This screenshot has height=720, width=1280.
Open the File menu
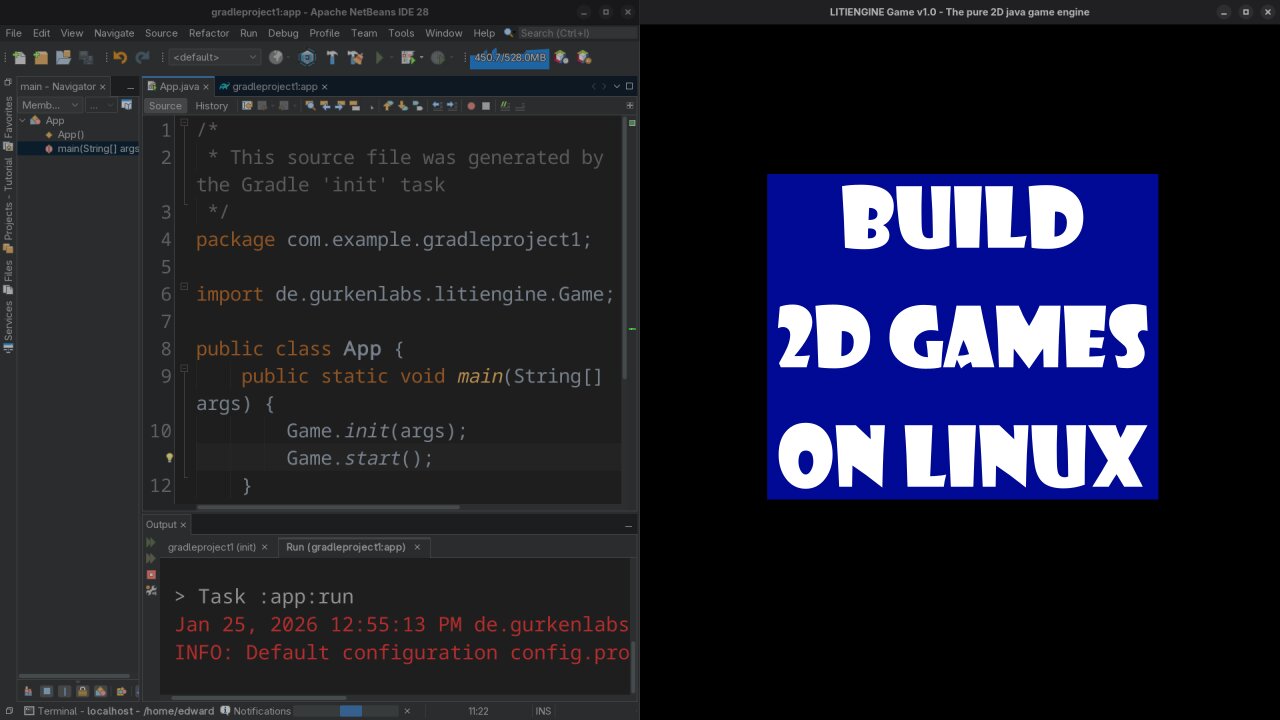pyautogui.click(x=13, y=33)
